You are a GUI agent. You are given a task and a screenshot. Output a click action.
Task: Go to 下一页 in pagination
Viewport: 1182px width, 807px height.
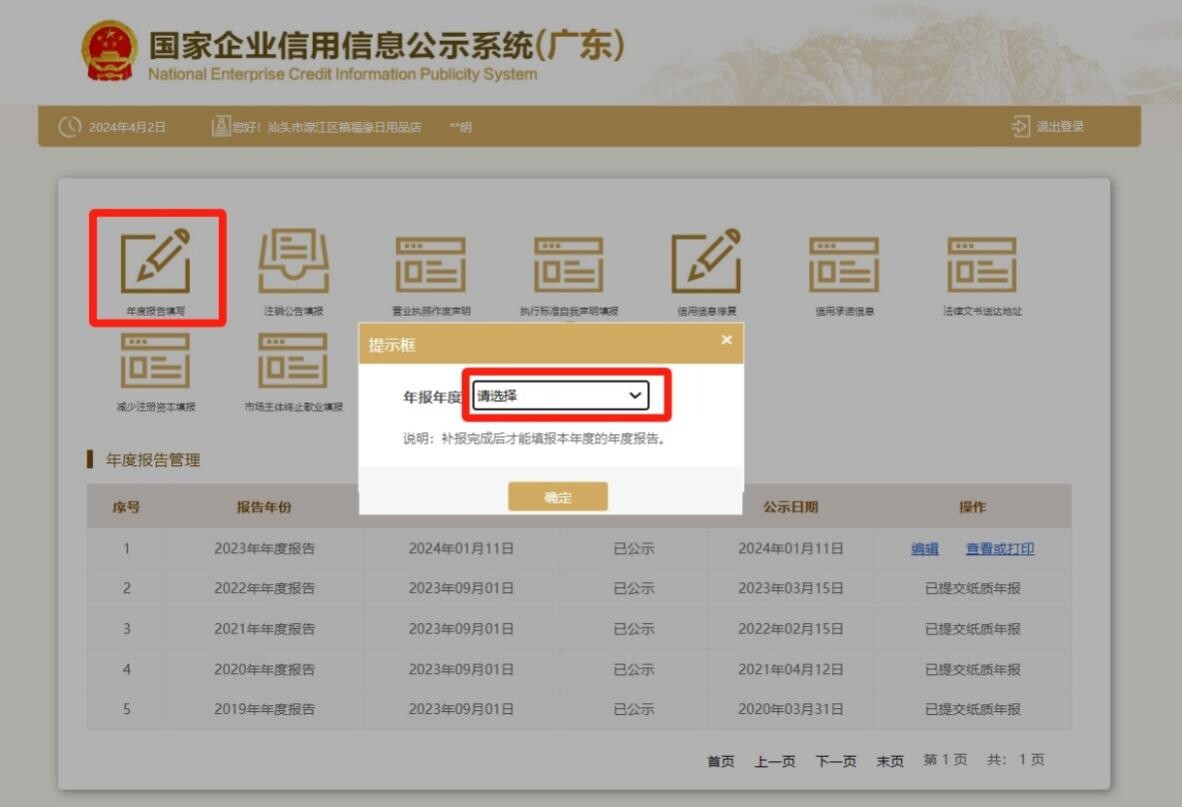(835, 762)
